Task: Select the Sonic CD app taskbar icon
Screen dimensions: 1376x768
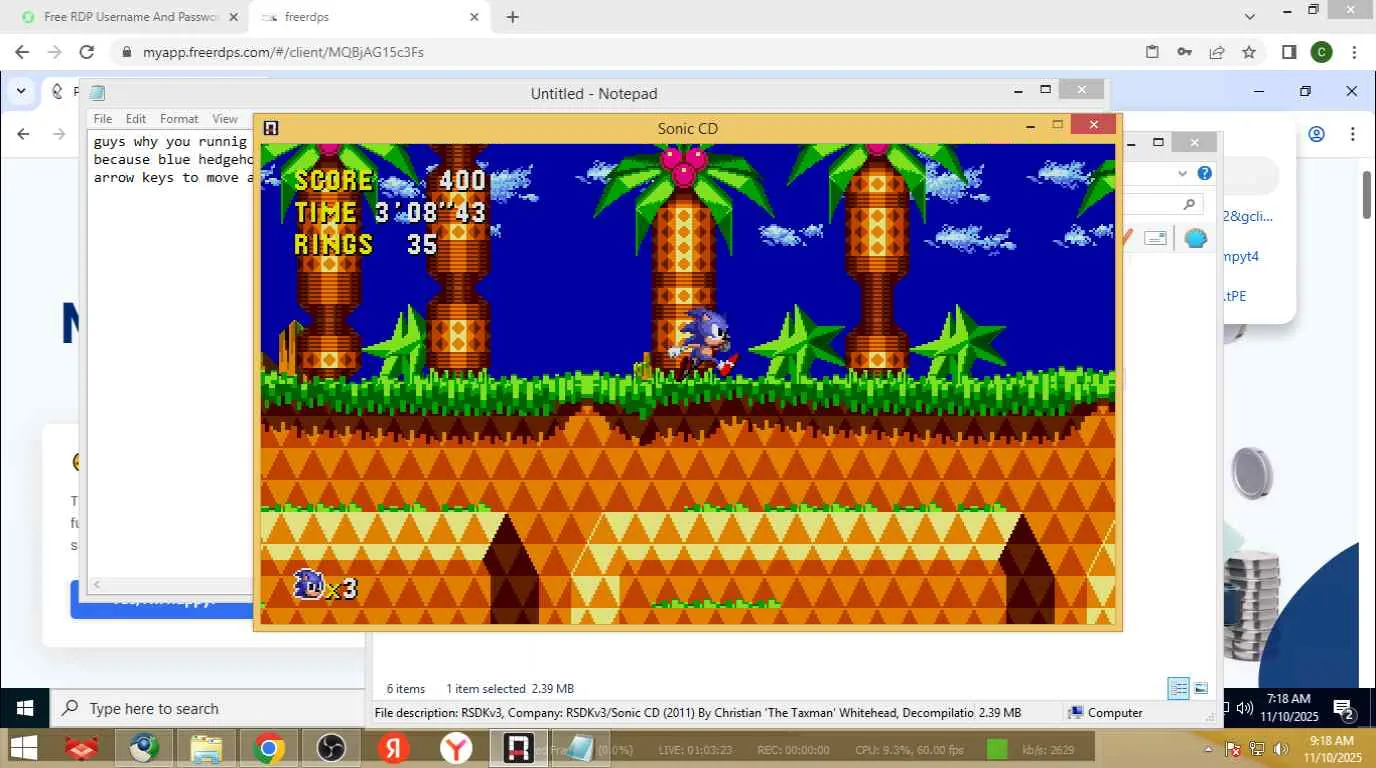Action: tap(518, 748)
